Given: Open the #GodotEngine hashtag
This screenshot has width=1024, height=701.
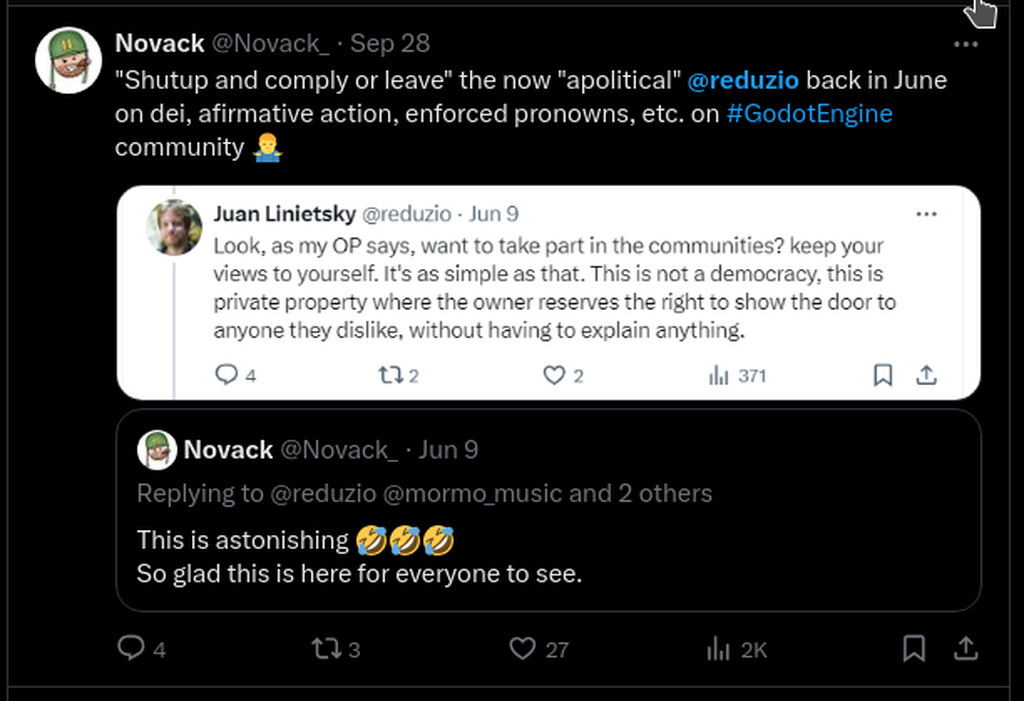Looking at the screenshot, I should point(809,113).
